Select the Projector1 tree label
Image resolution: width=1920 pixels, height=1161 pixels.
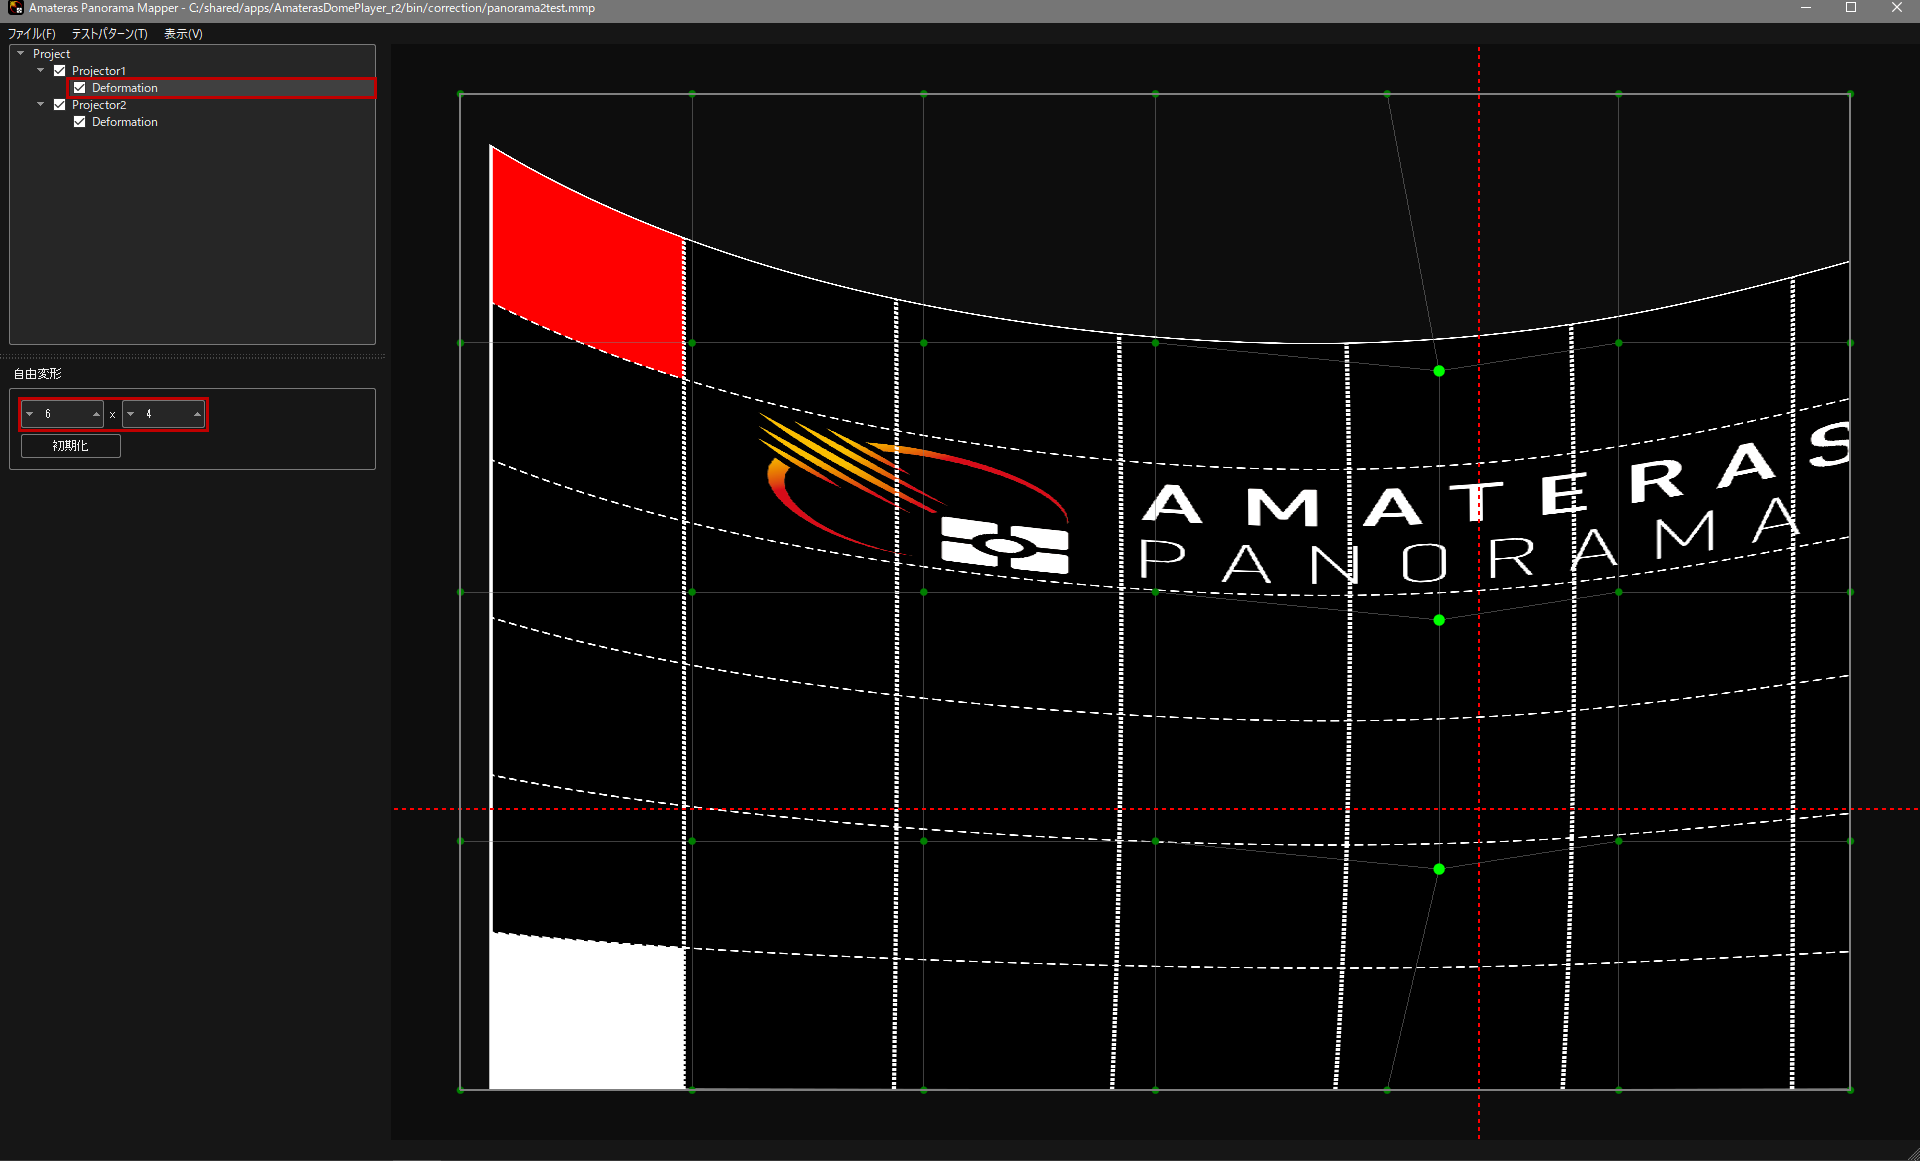pos(99,71)
